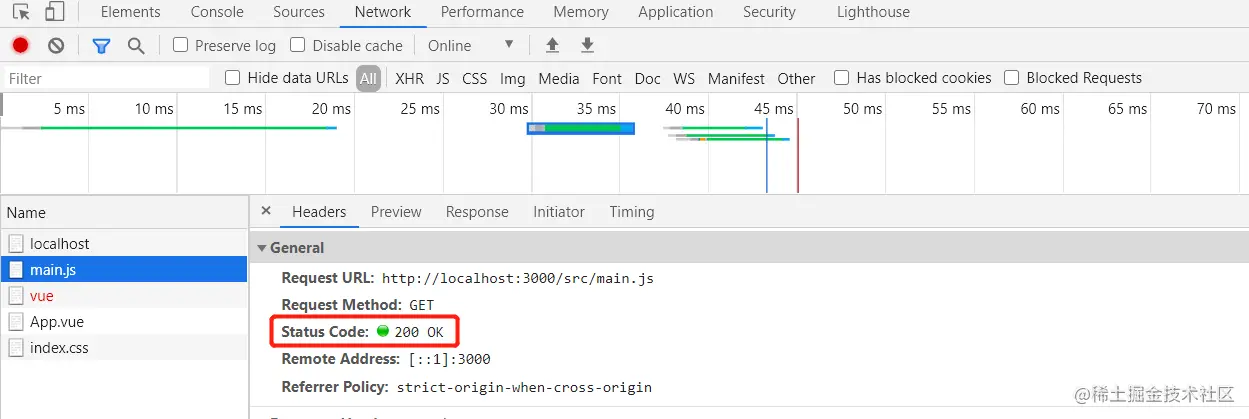Toggle device toolbar icon
The image size is (1249, 419).
coord(54,12)
